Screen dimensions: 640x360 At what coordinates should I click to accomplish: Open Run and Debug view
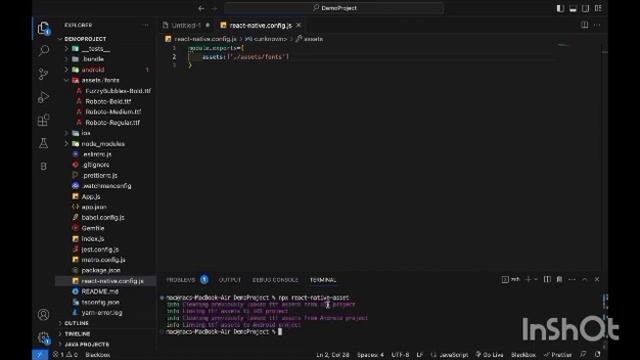[43, 97]
